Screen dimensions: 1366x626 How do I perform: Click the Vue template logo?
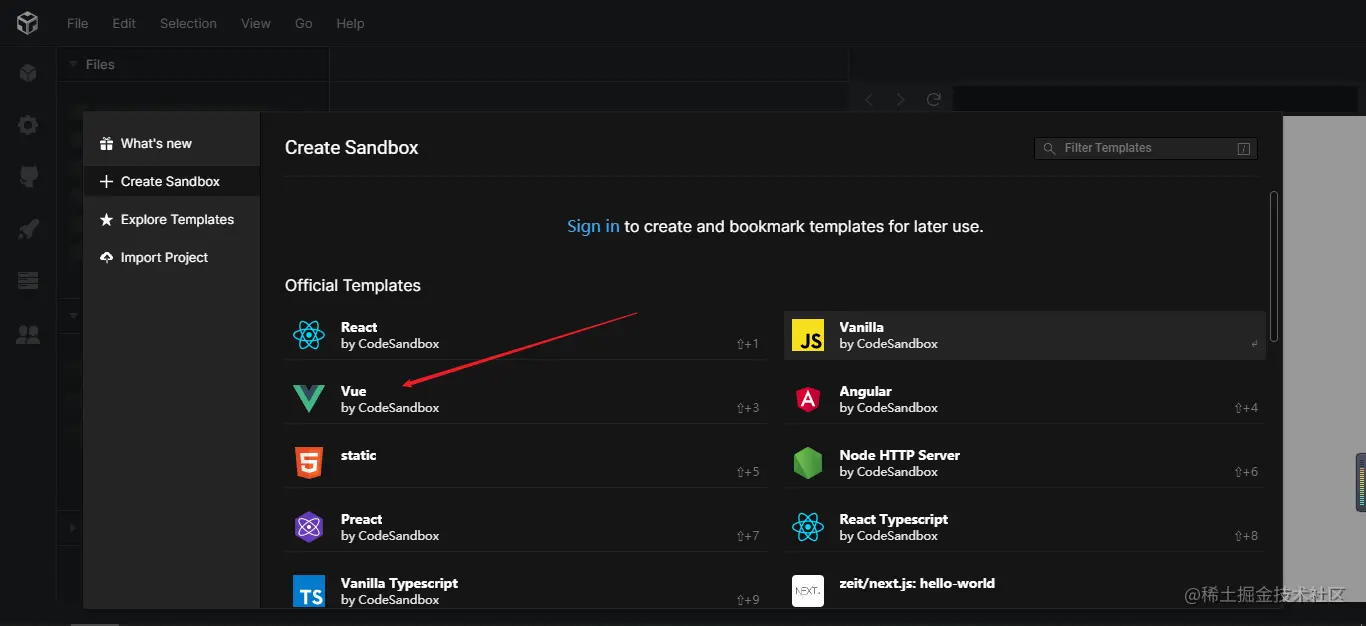(x=309, y=399)
